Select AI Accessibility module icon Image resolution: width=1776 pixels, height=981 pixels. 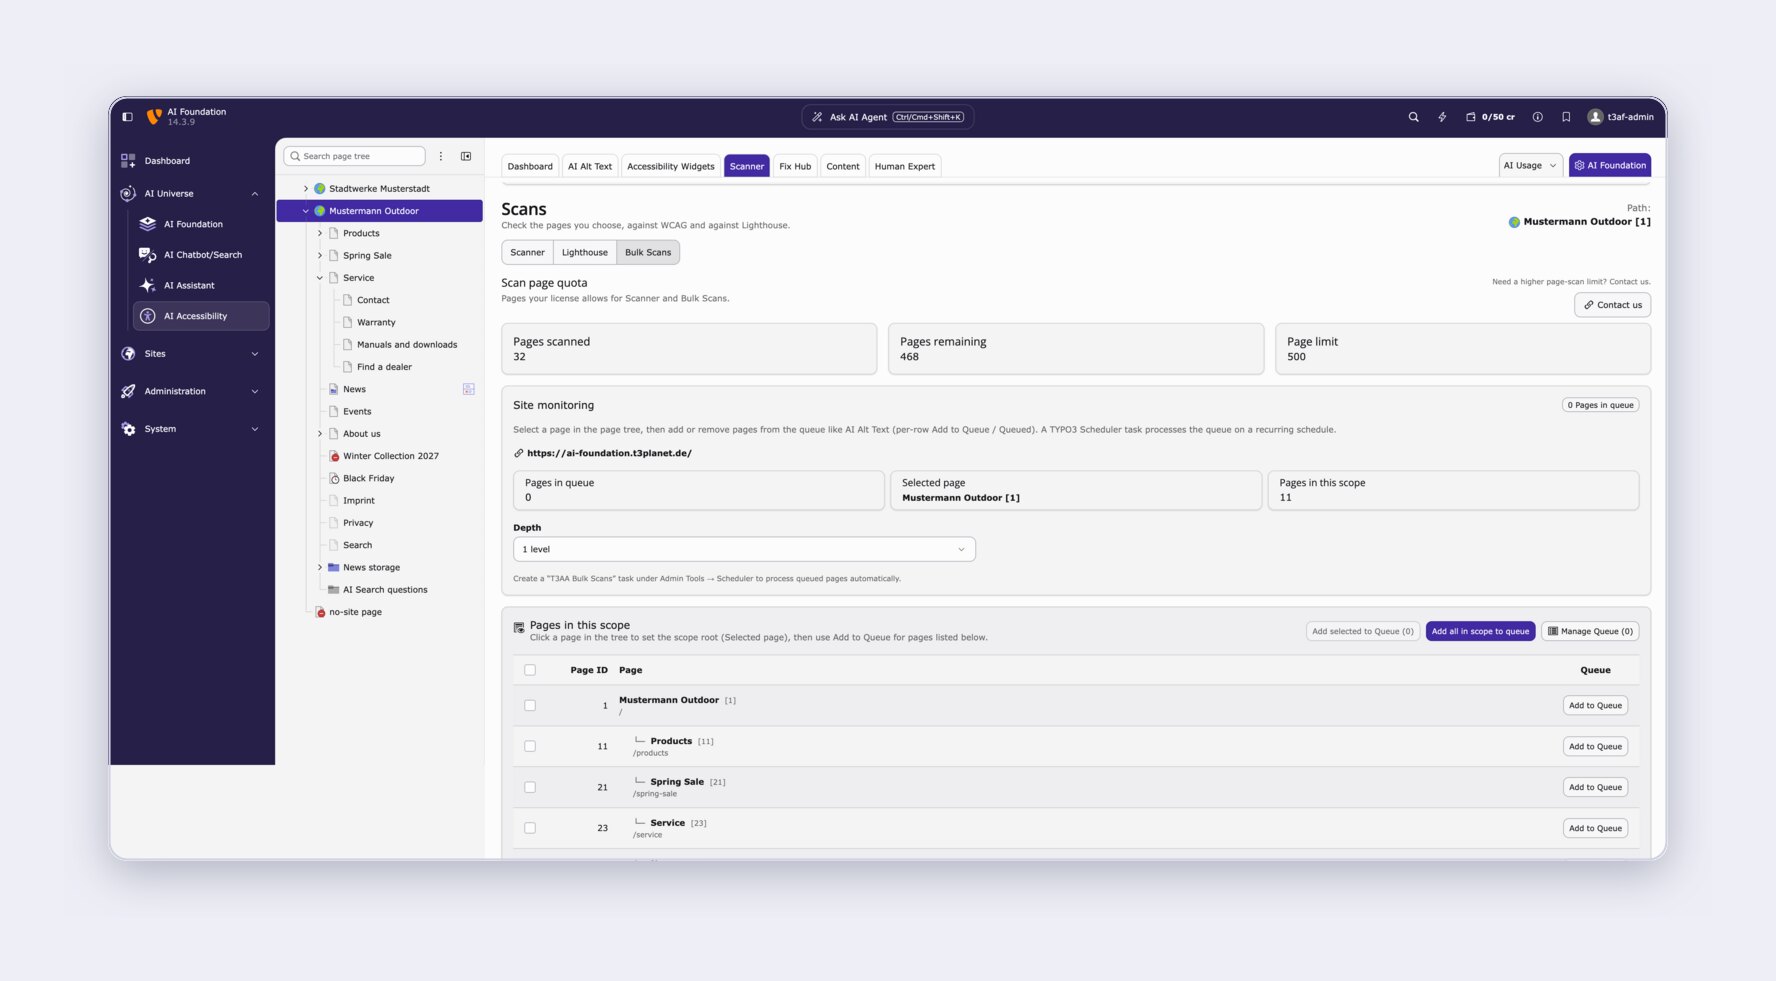tap(147, 316)
